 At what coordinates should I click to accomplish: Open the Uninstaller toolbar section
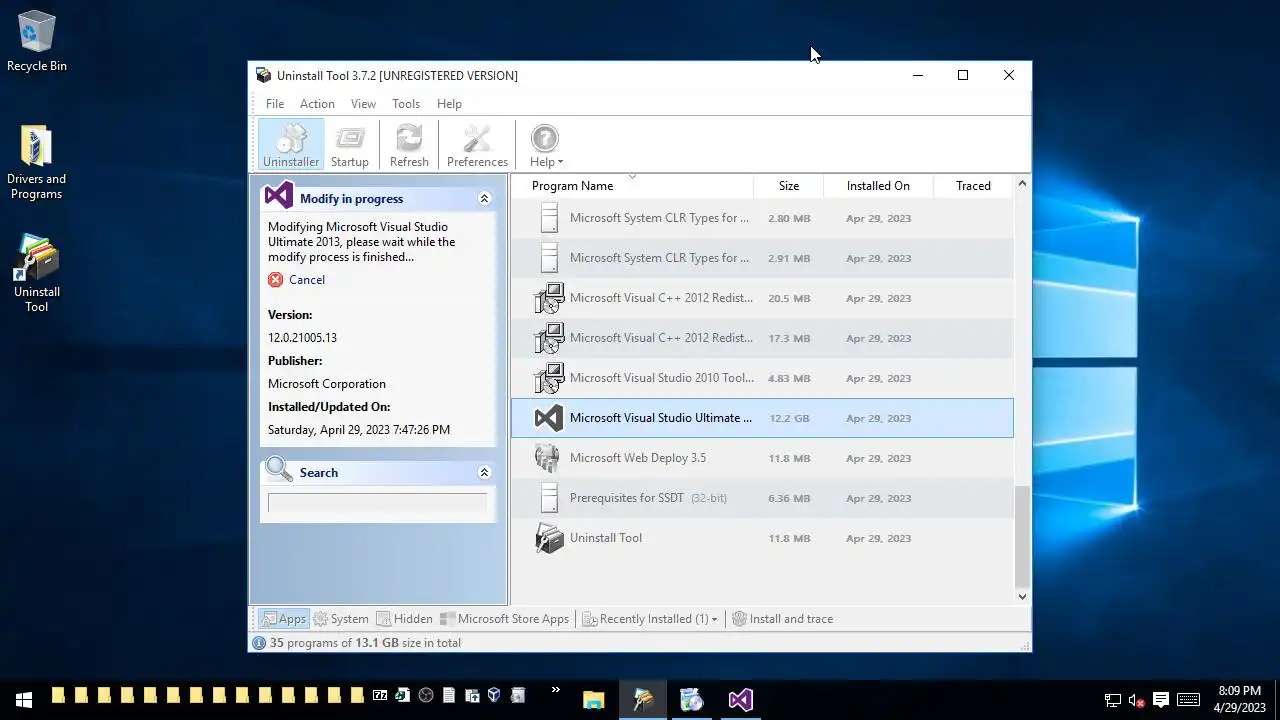(x=291, y=144)
